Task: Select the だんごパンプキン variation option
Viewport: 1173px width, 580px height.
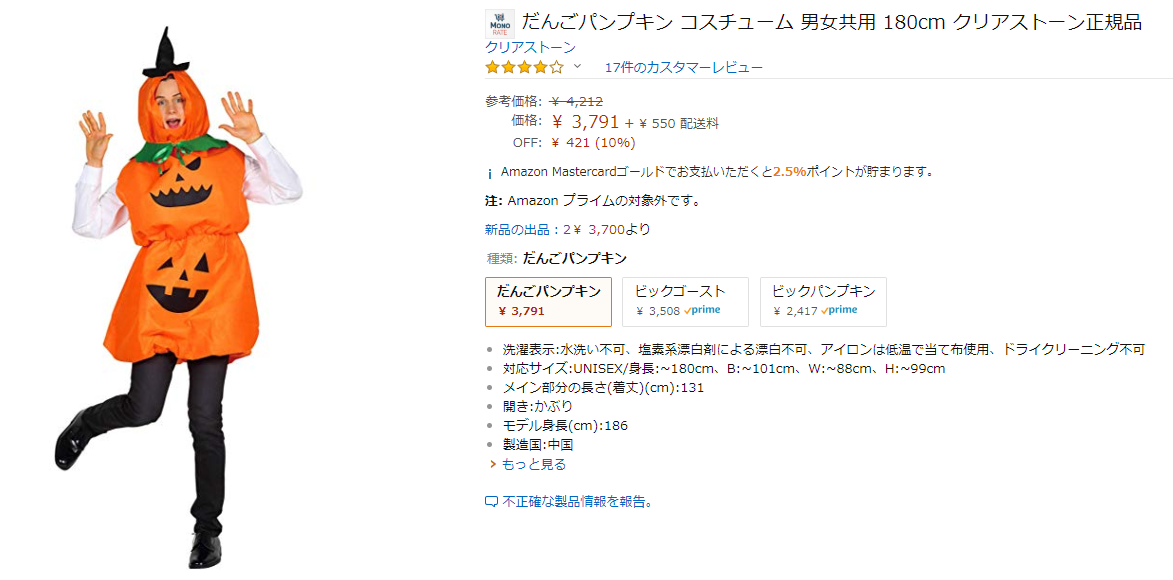Action: [548, 301]
